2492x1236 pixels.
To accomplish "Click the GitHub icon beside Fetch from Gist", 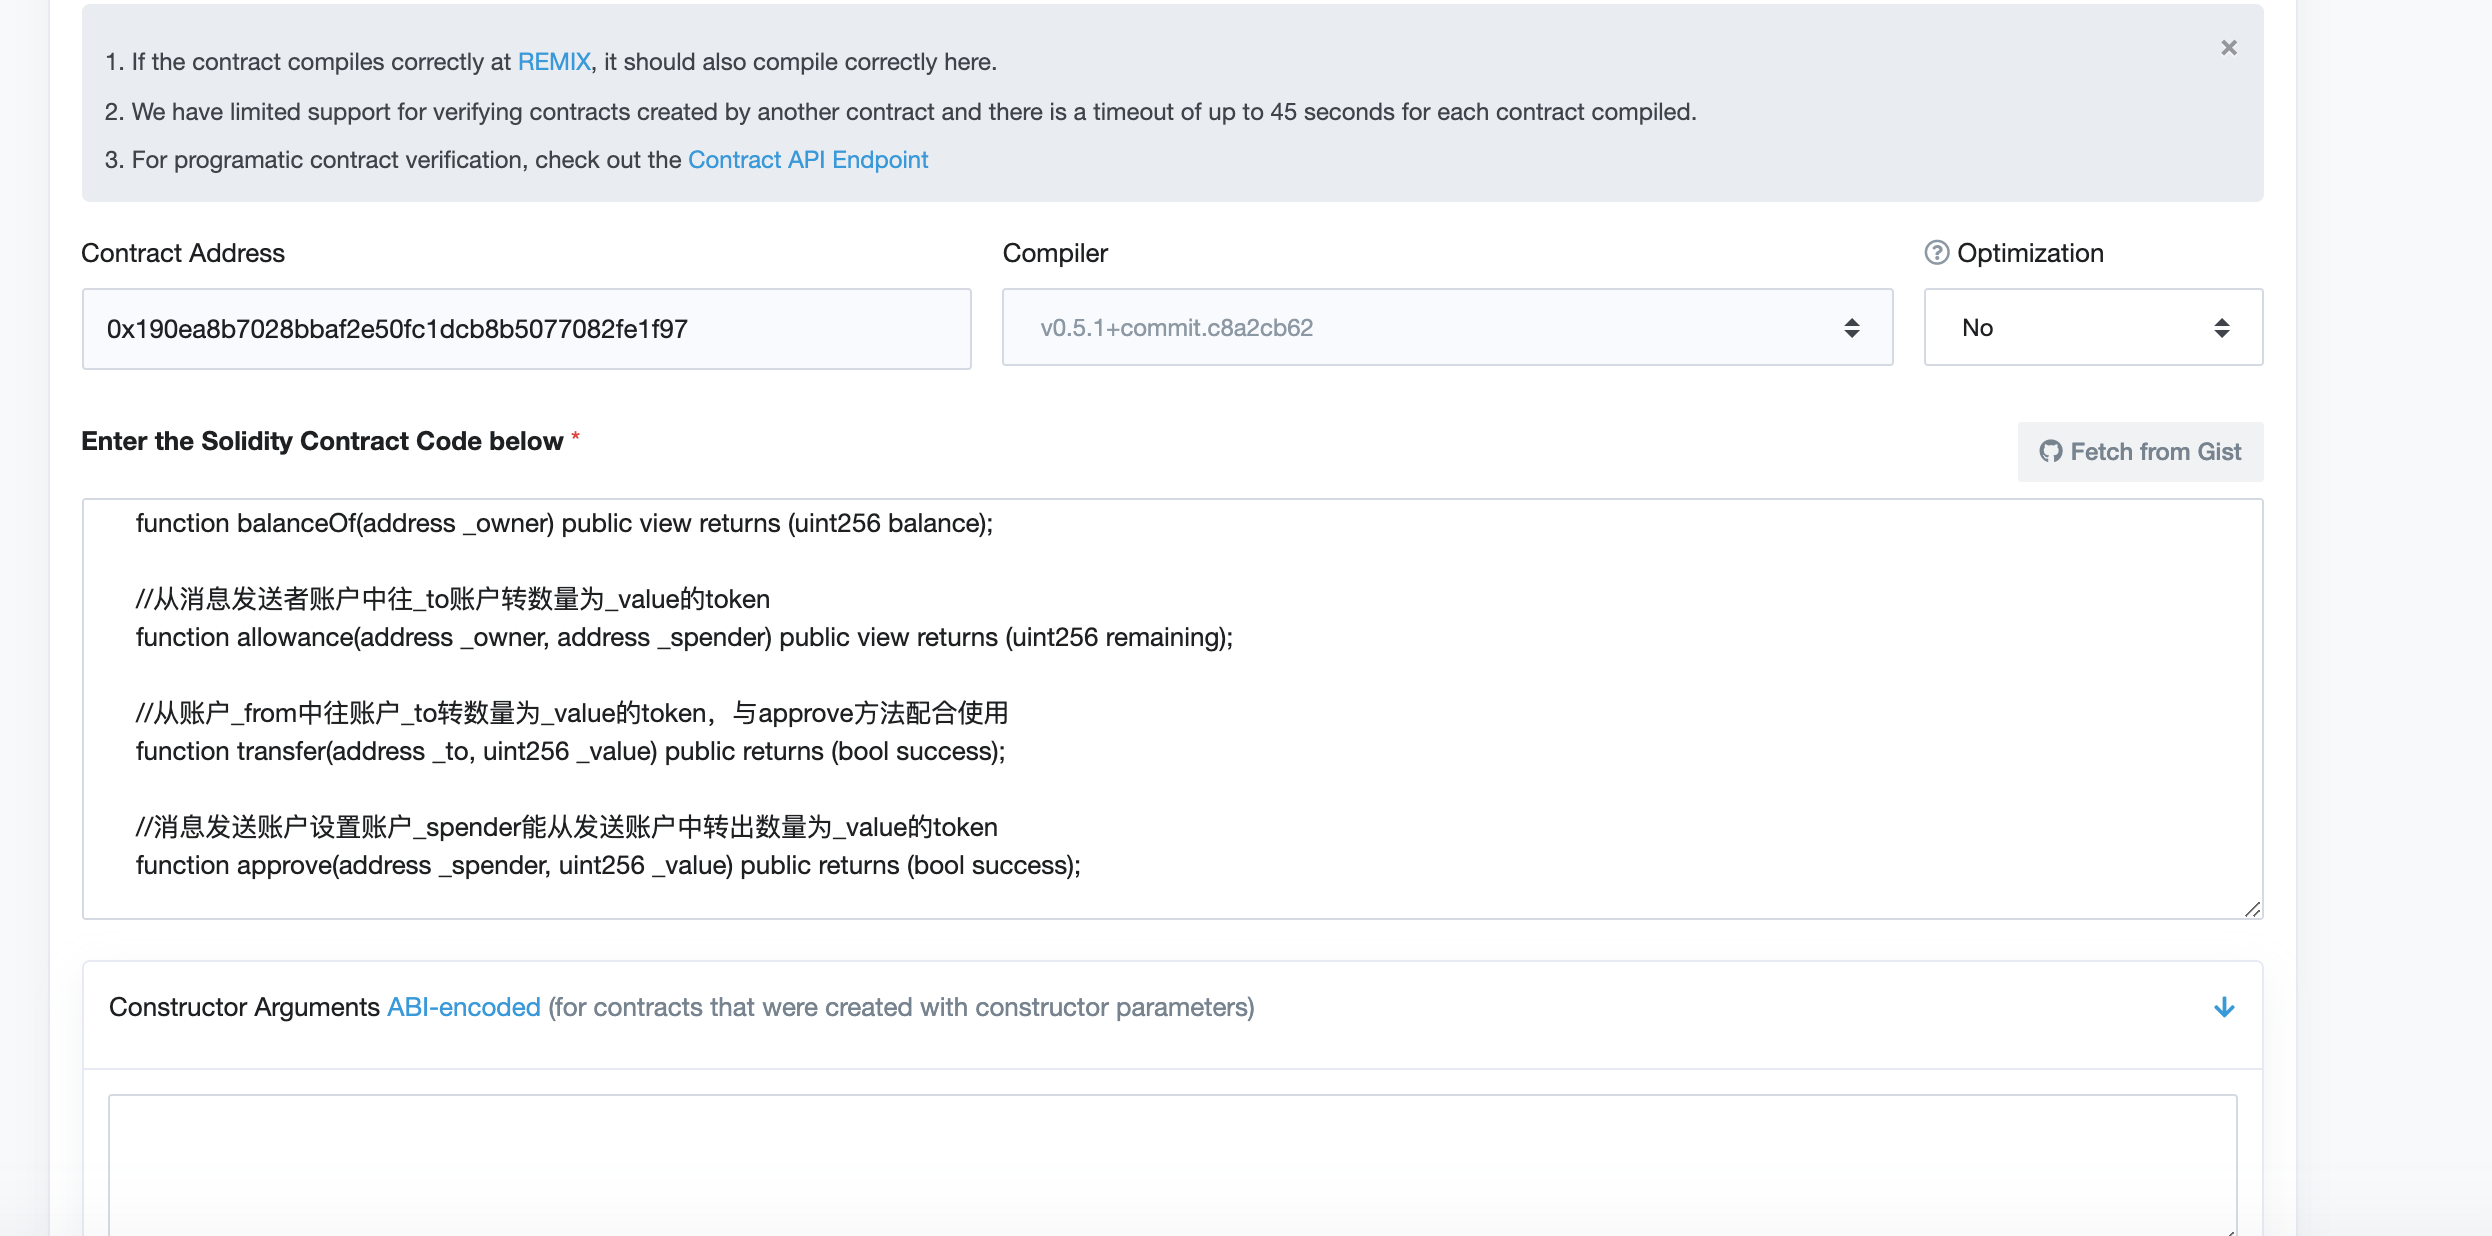I will (2050, 452).
